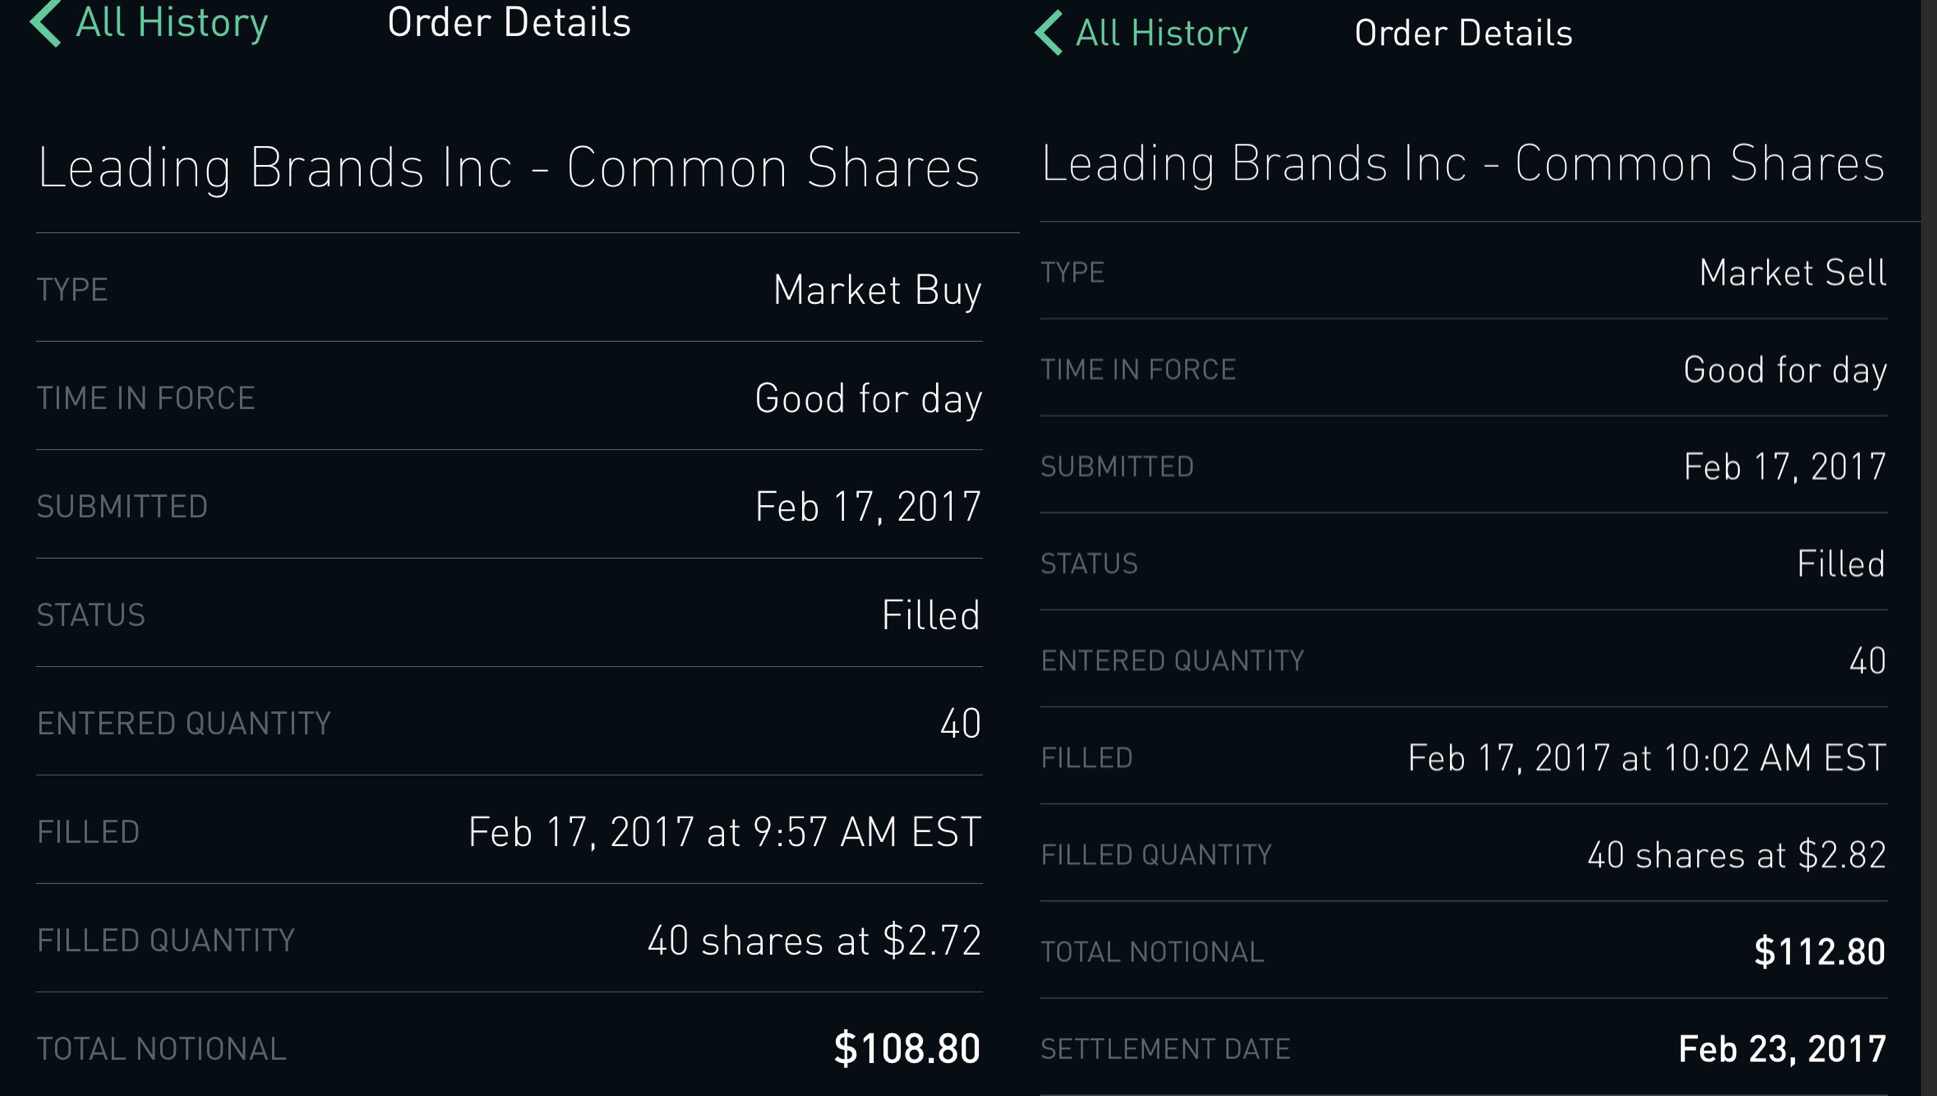The image size is (1937, 1096).
Task: Click the Leading Brands heading on the sell order
Action: 1462,163
